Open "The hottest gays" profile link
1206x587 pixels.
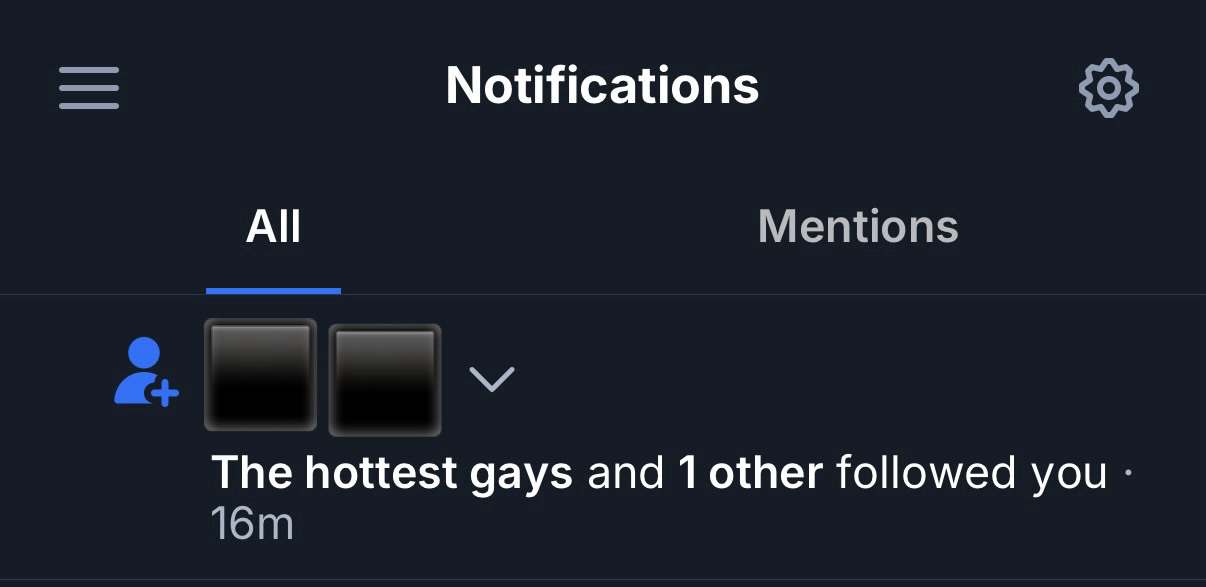[392, 472]
